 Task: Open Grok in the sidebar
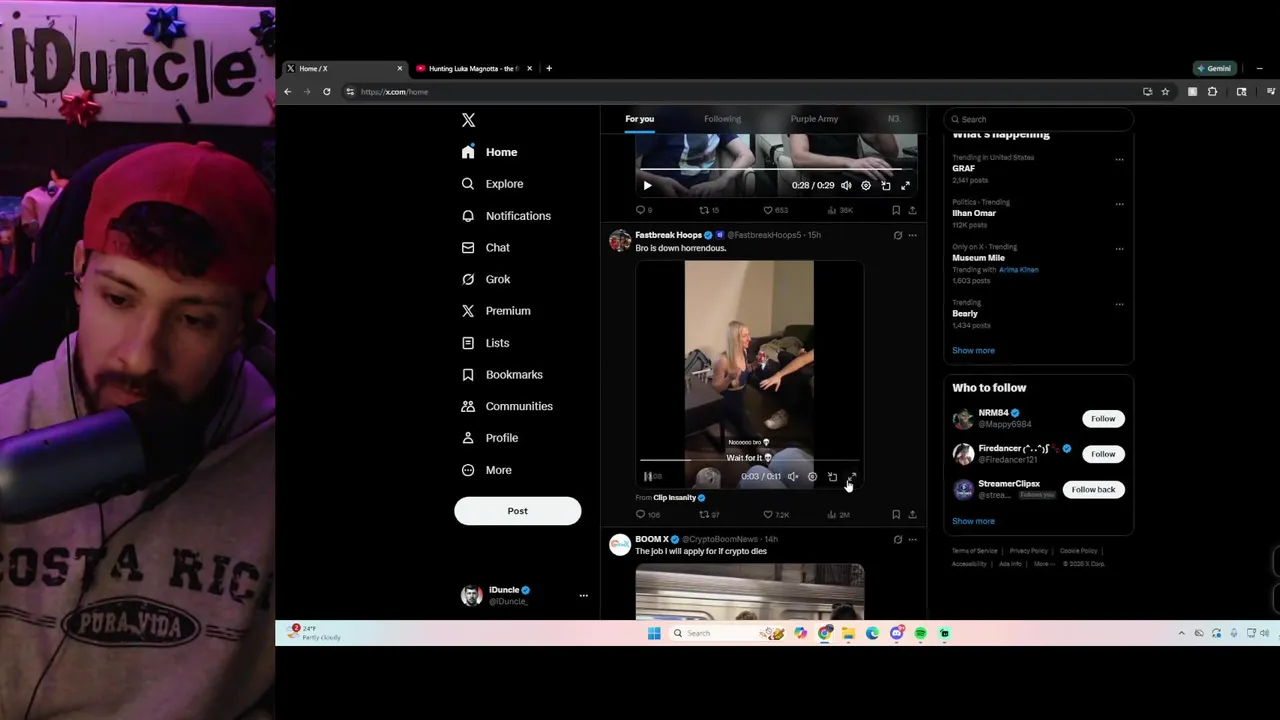click(485, 279)
